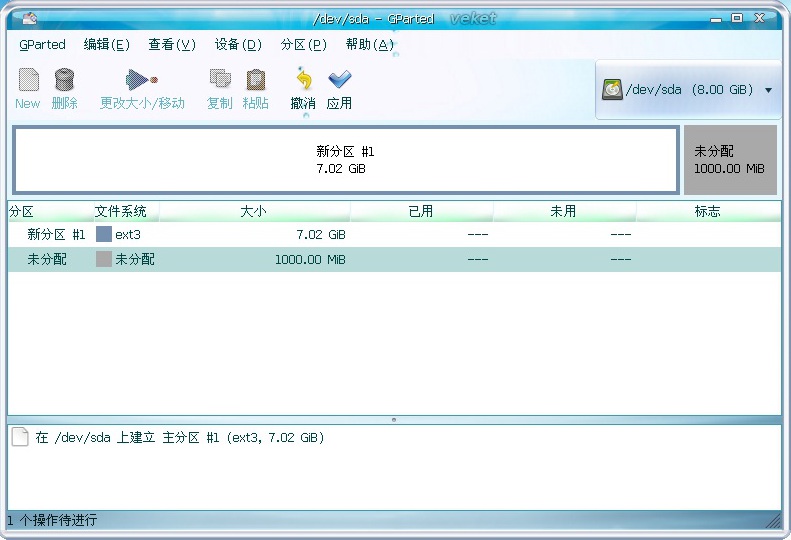Maximize the GParted window

[x=737, y=18]
